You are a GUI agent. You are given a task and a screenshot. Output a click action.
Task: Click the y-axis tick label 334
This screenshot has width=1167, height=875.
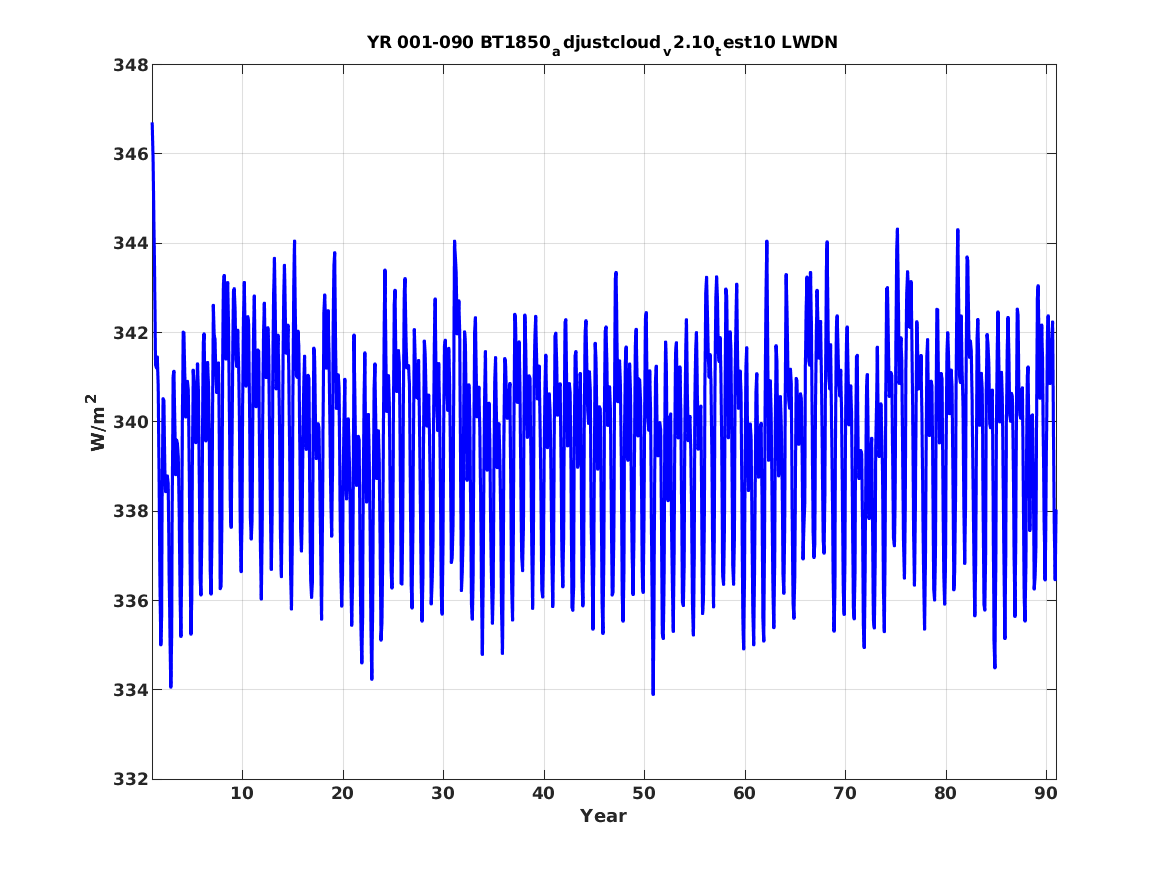pyautogui.click(x=130, y=690)
